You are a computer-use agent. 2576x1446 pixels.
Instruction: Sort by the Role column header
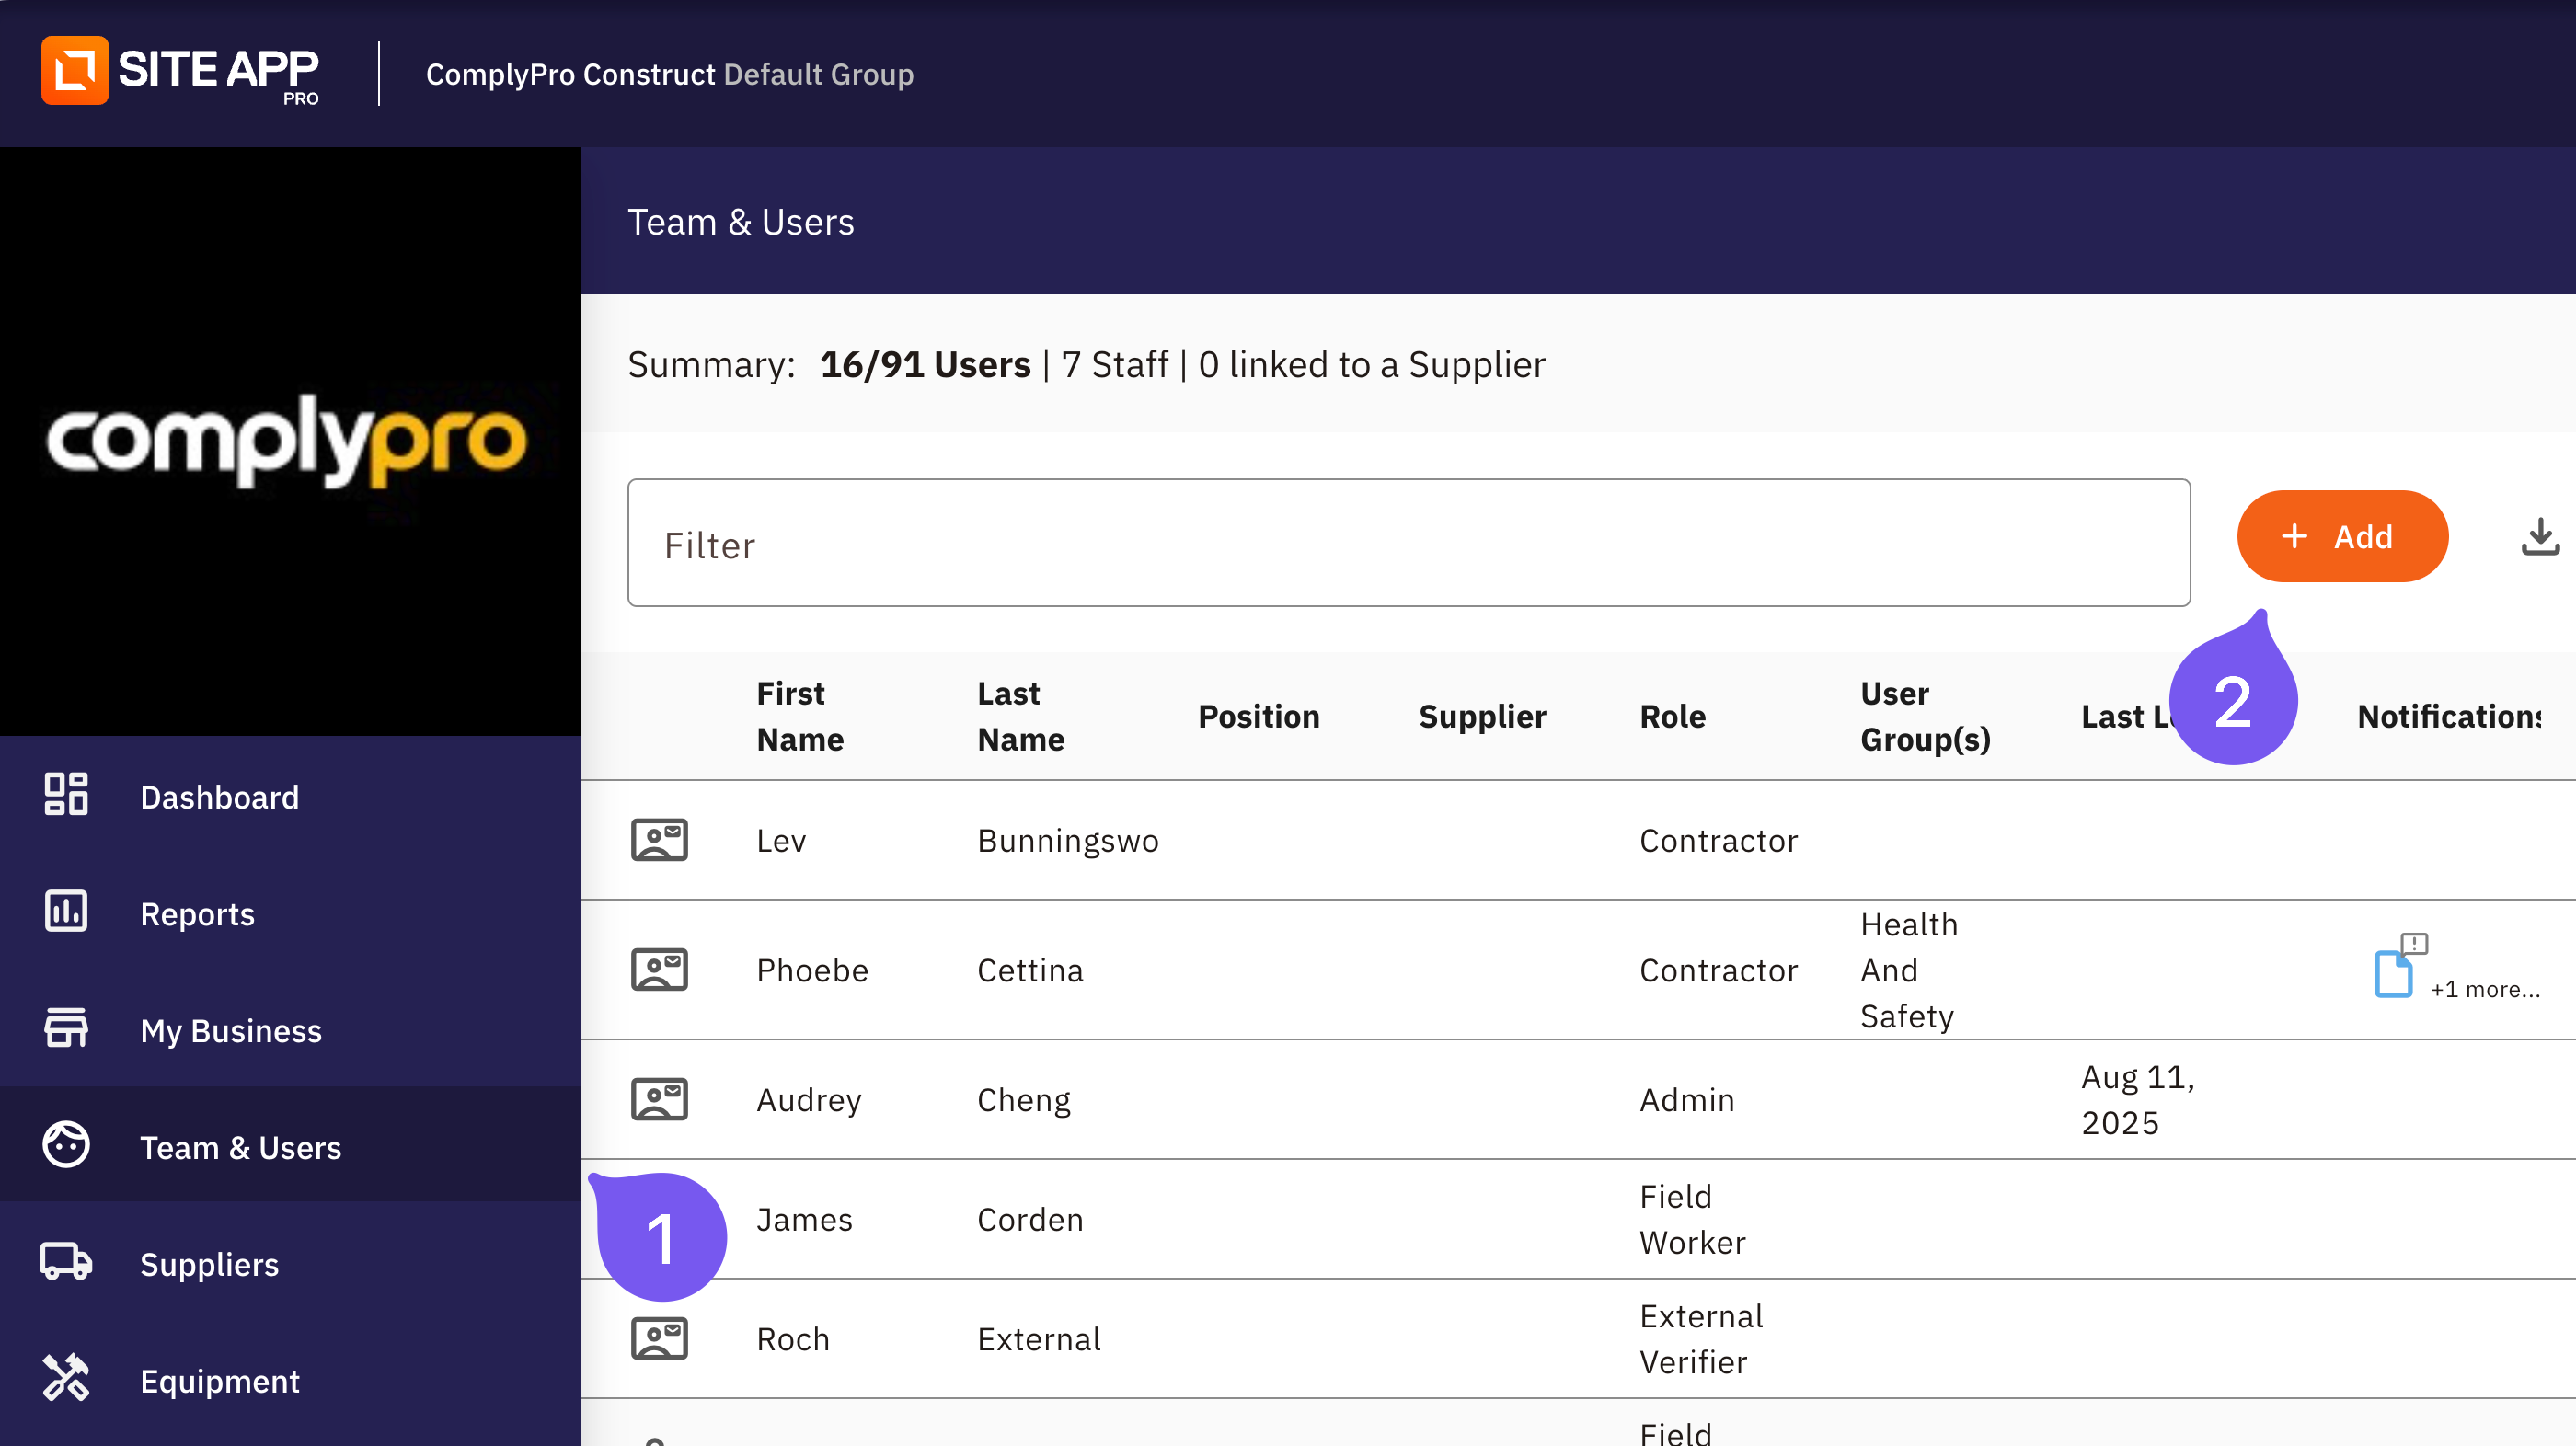click(1672, 716)
